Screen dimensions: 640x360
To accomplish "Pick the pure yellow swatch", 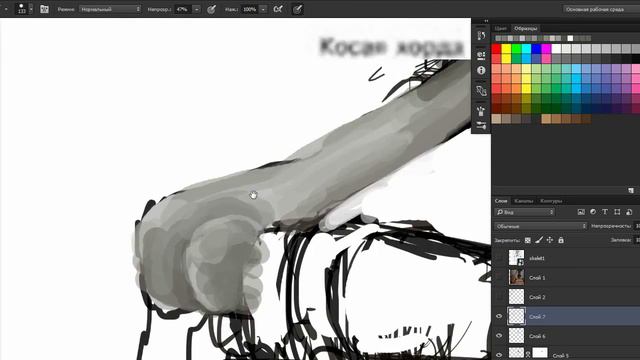I will click(506, 49).
